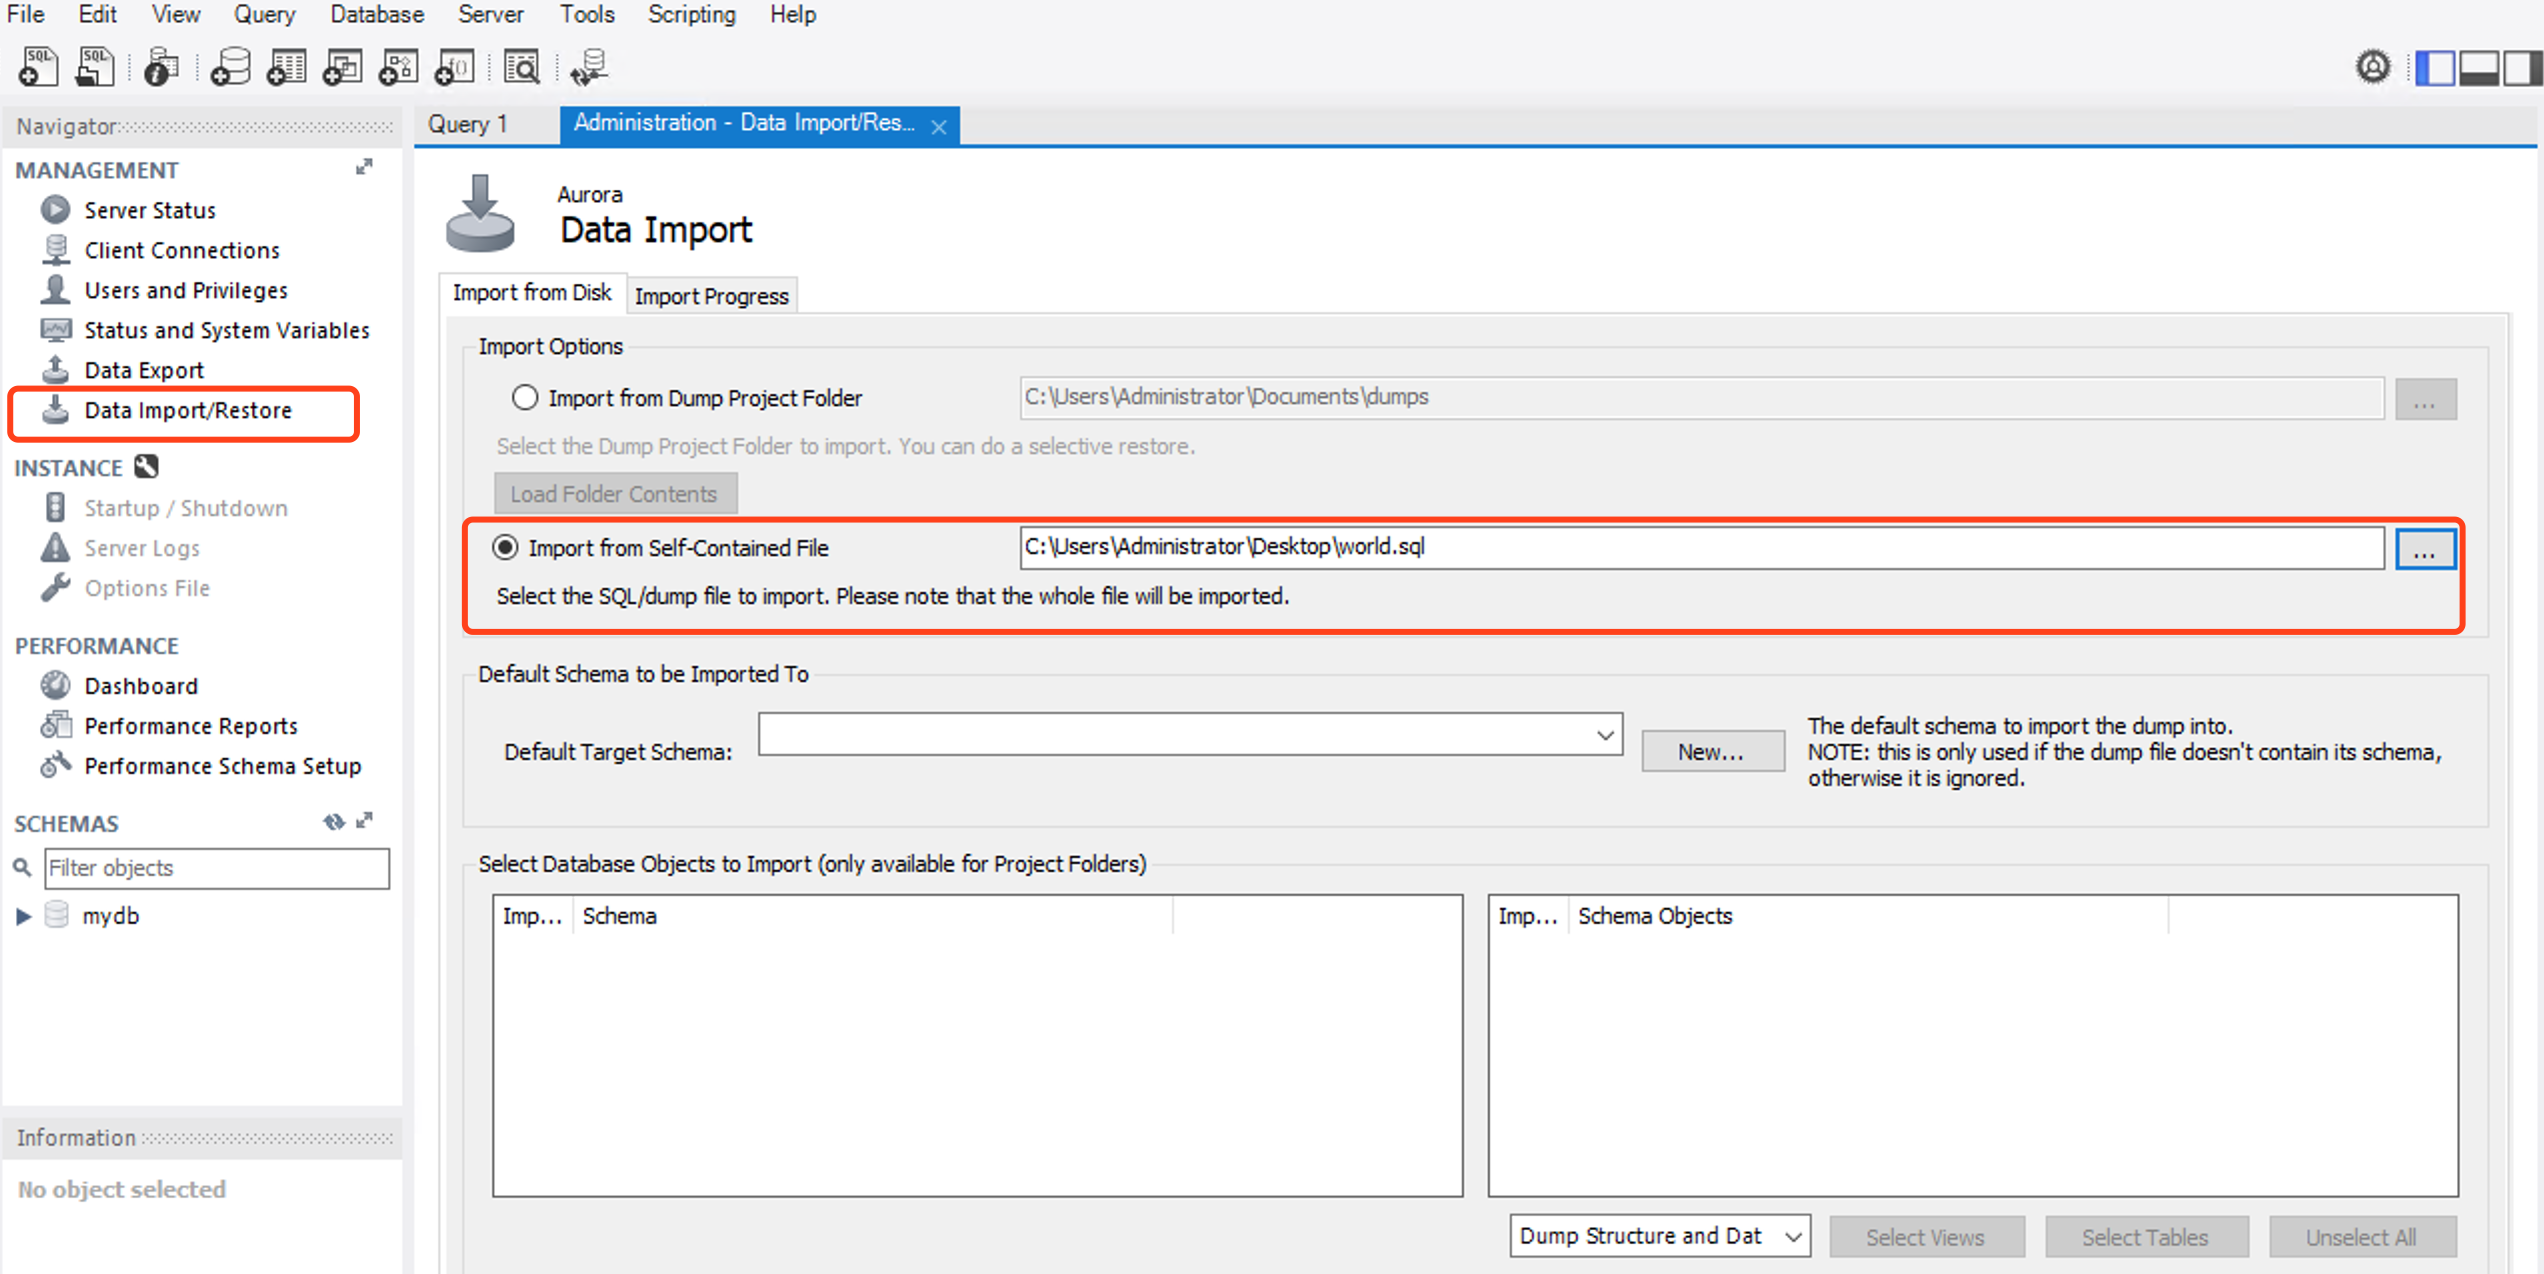
Task: Click the open SQL script file icon
Action: tap(95, 67)
